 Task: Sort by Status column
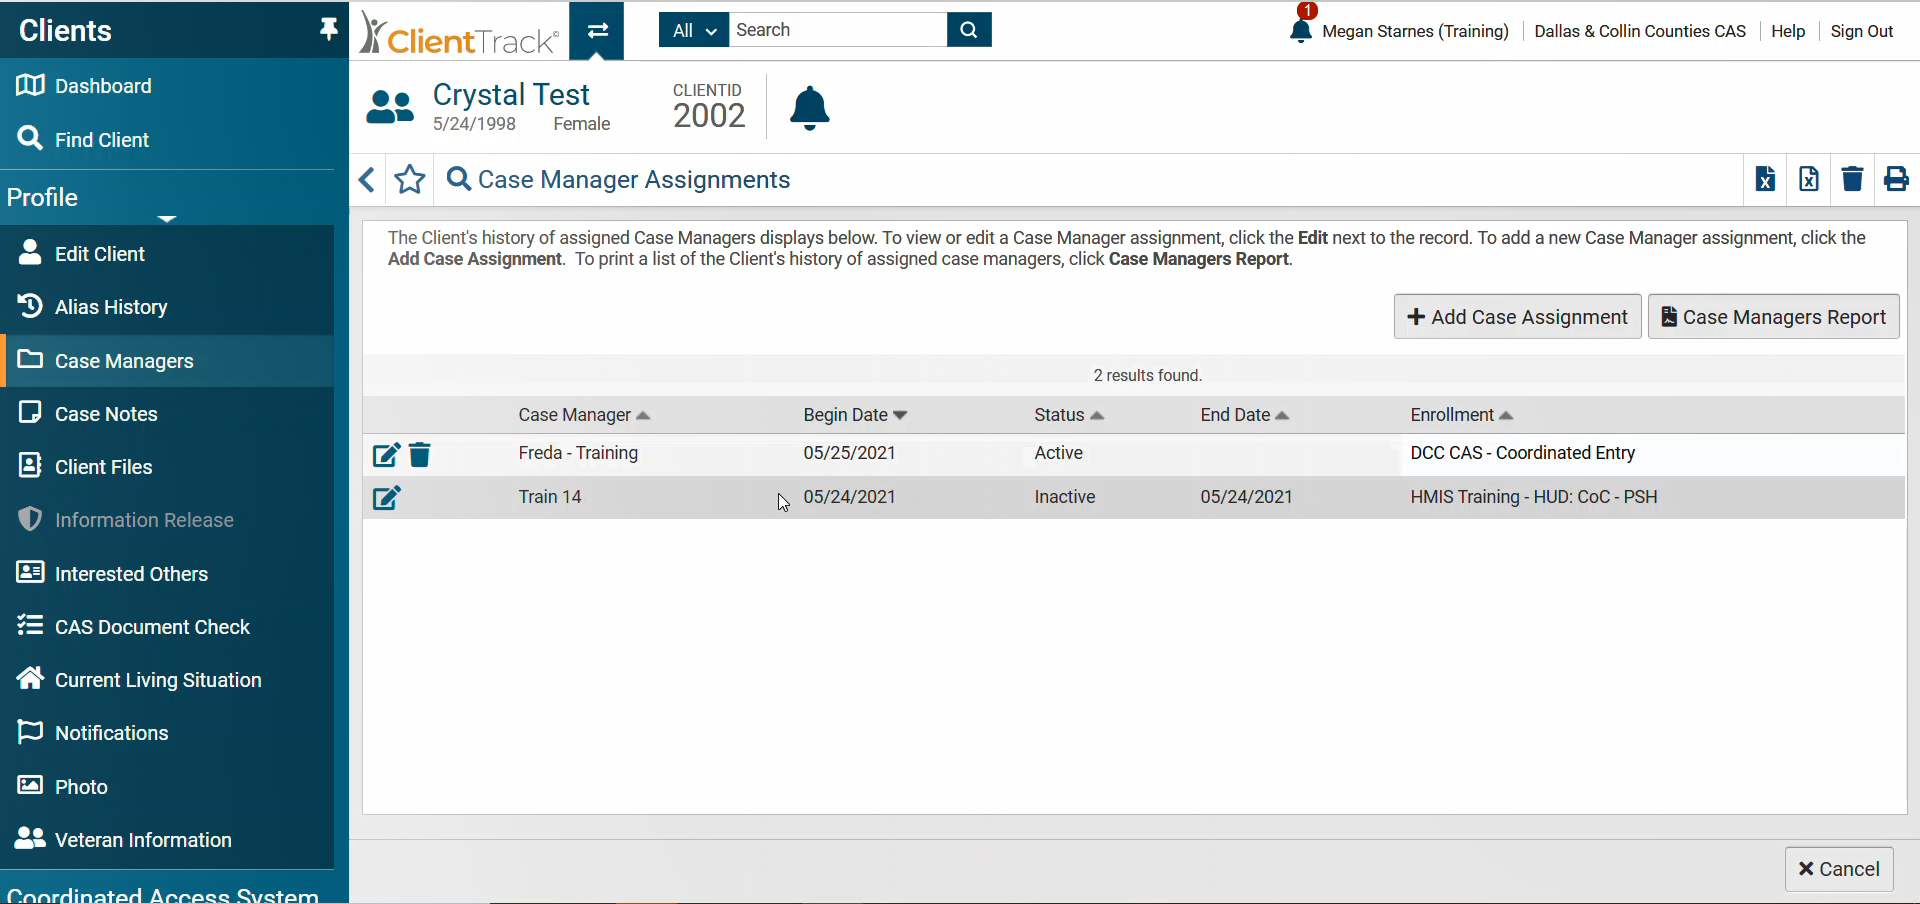point(1069,415)
